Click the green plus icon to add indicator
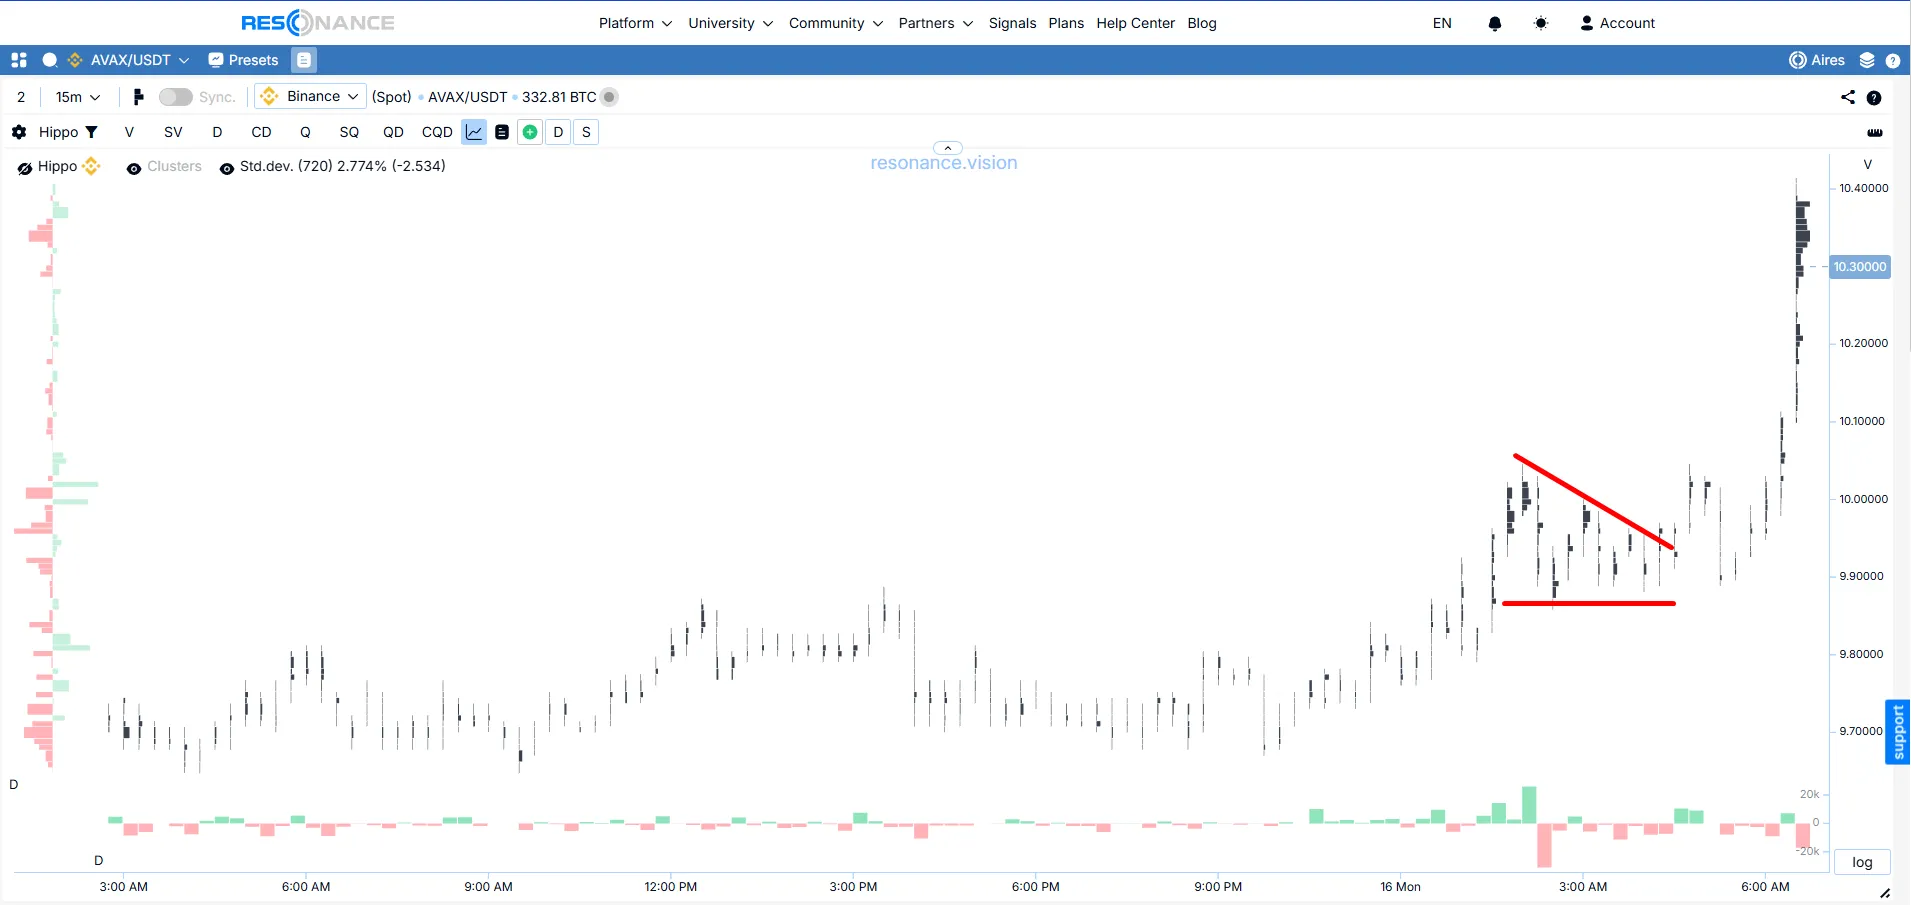 (528, 132)
